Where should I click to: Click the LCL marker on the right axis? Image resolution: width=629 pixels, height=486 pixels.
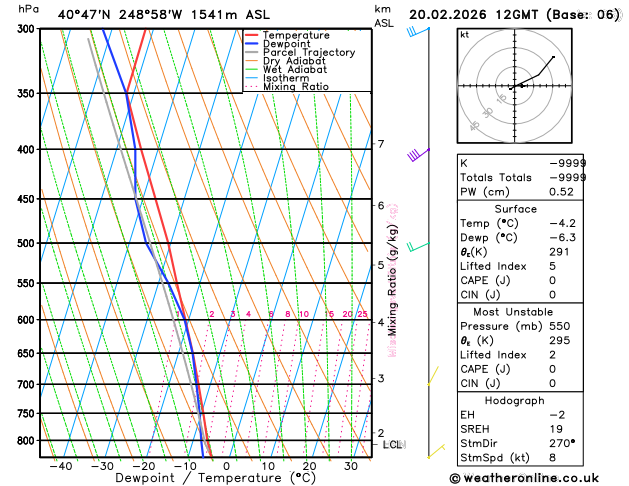point(392,444)
